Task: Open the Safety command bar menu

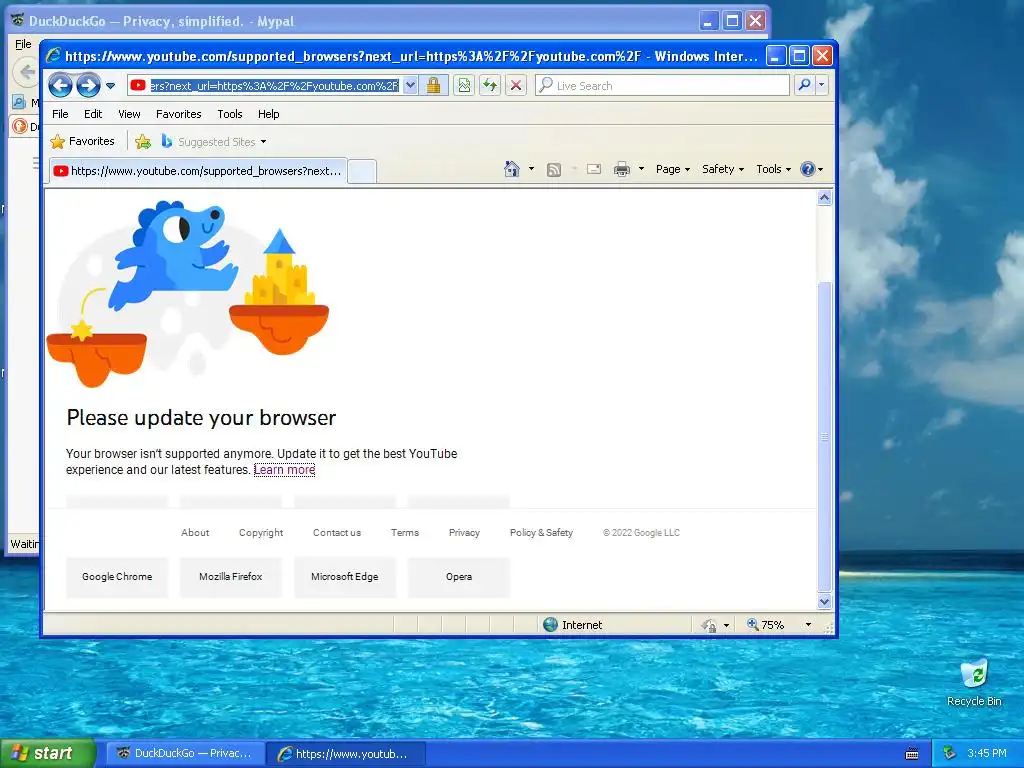Action: [x=722, y=169]
